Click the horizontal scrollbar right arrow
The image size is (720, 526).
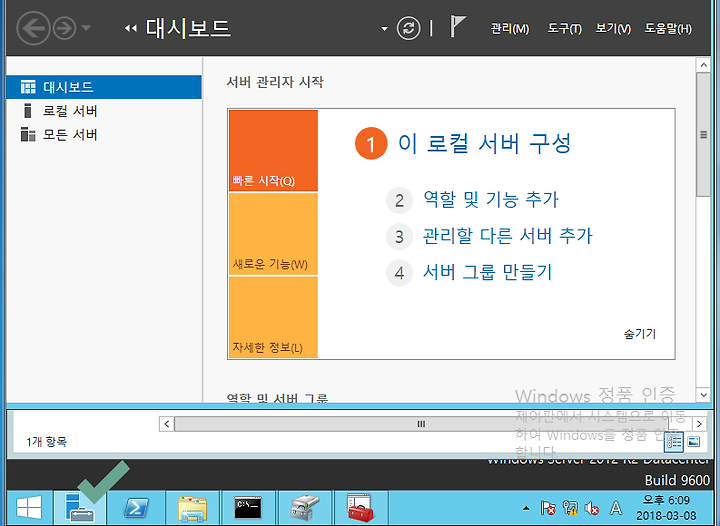coord(699,424)
